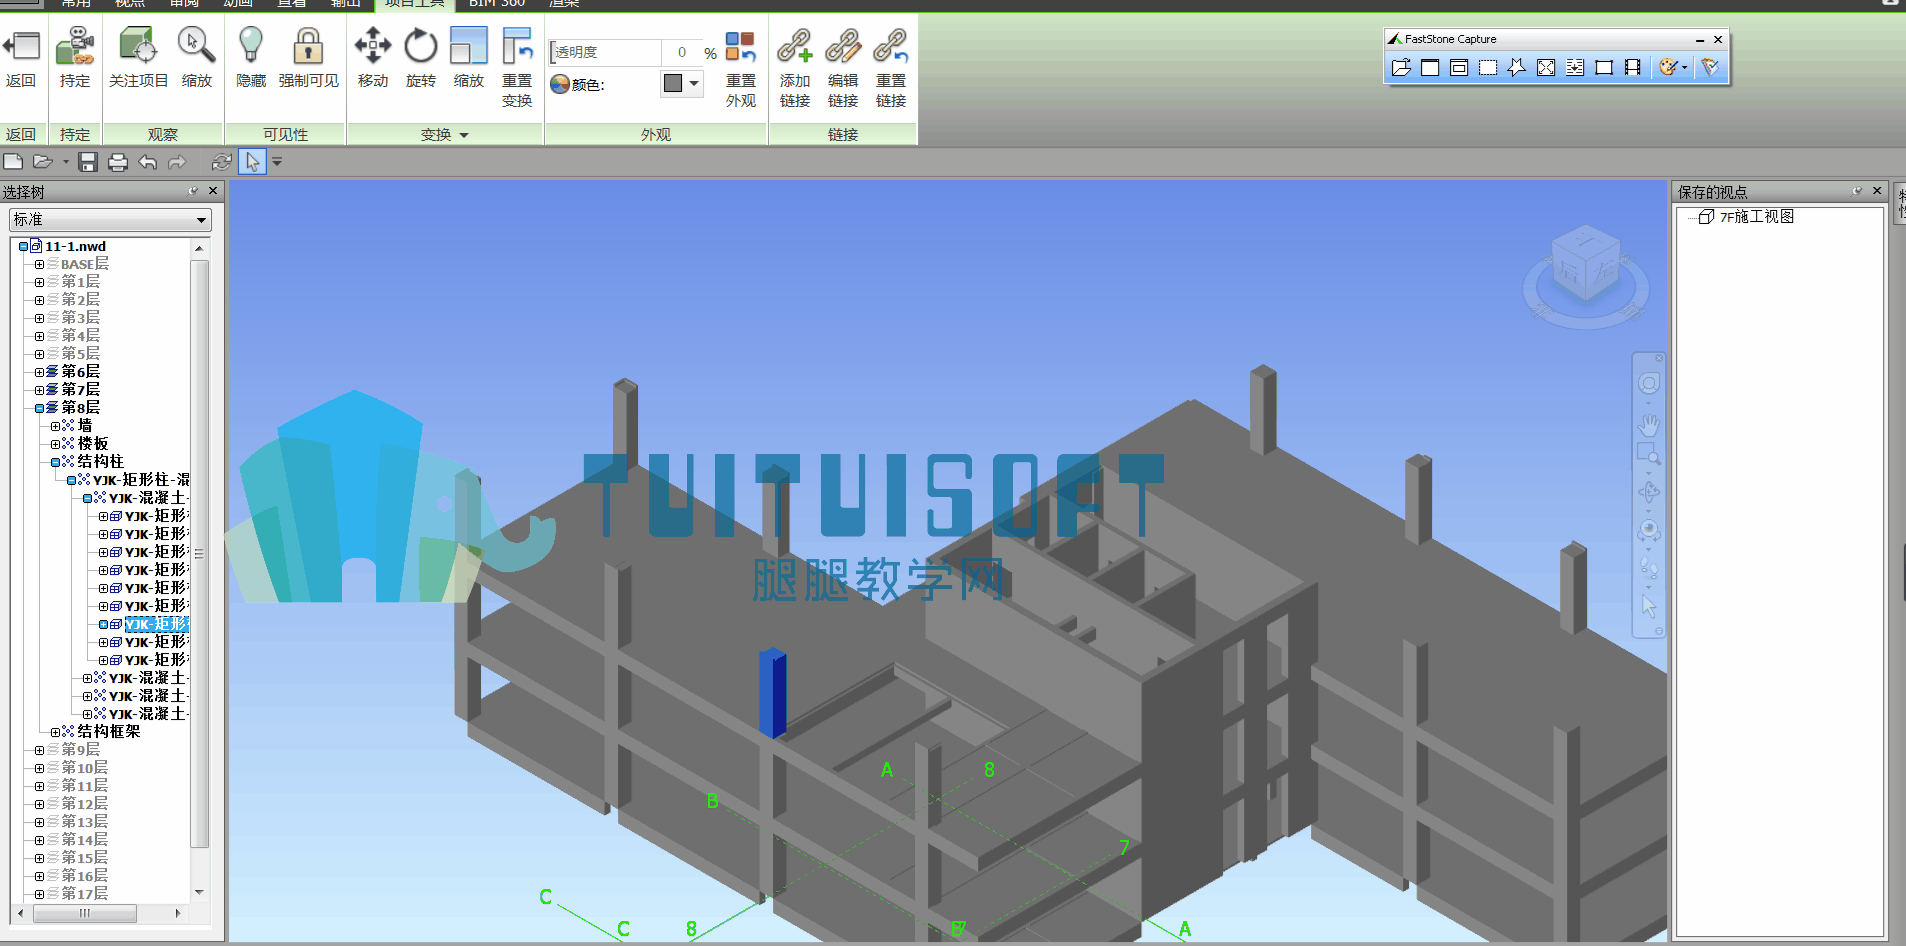Select the BASE层 tree item
The width and height of the screenshot is (1906, 946).
coord(84,264)
